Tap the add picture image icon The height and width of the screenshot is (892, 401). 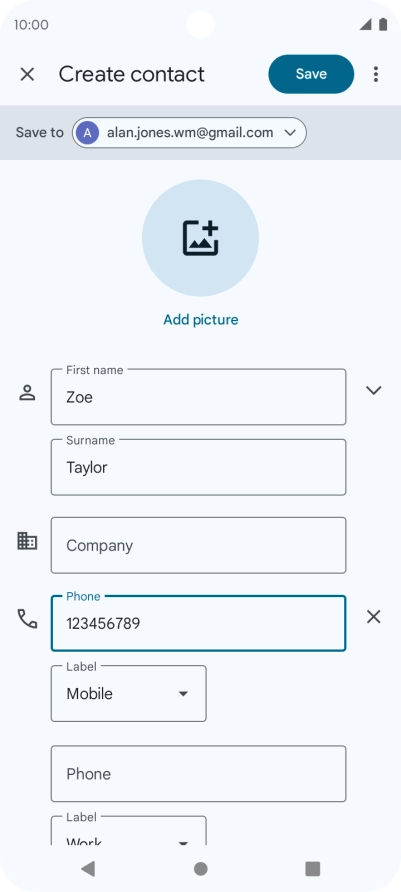200,238
